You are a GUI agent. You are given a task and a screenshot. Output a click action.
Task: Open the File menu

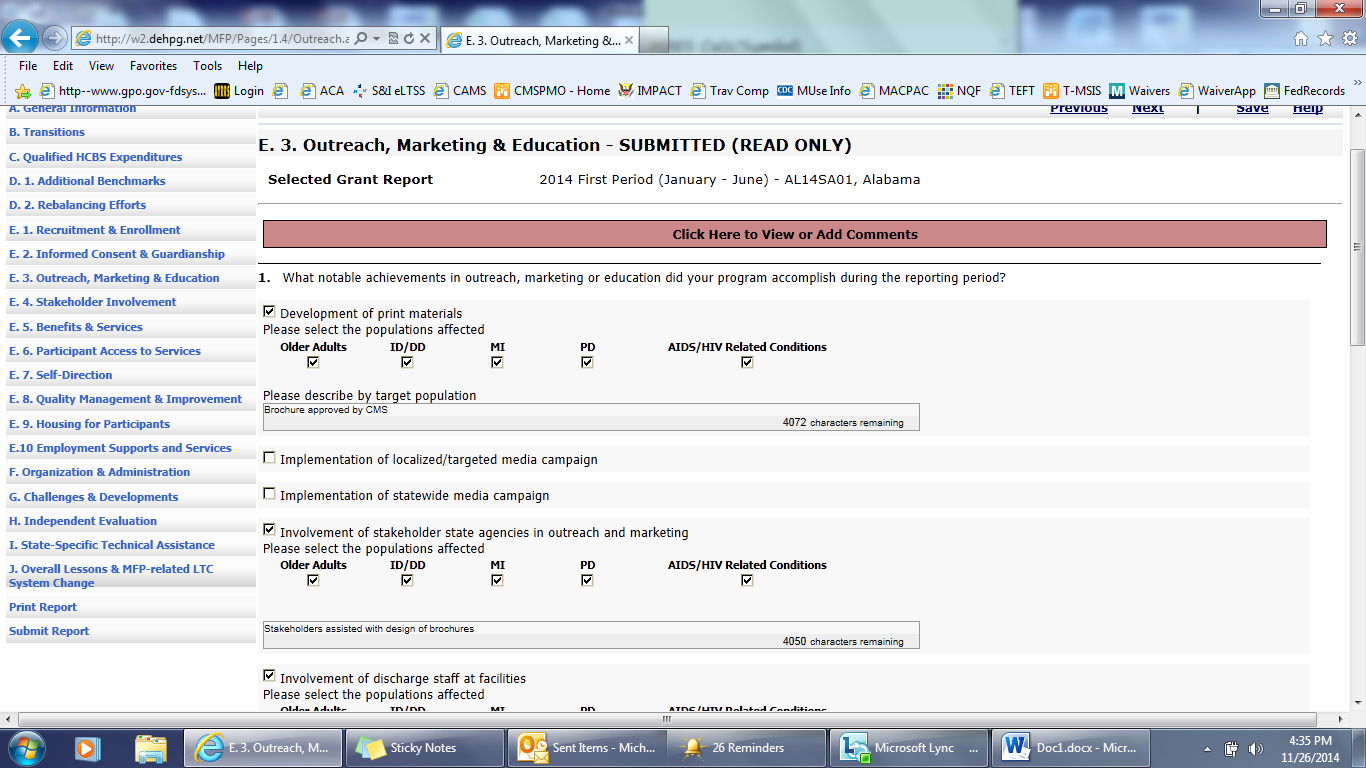(28, 66)
